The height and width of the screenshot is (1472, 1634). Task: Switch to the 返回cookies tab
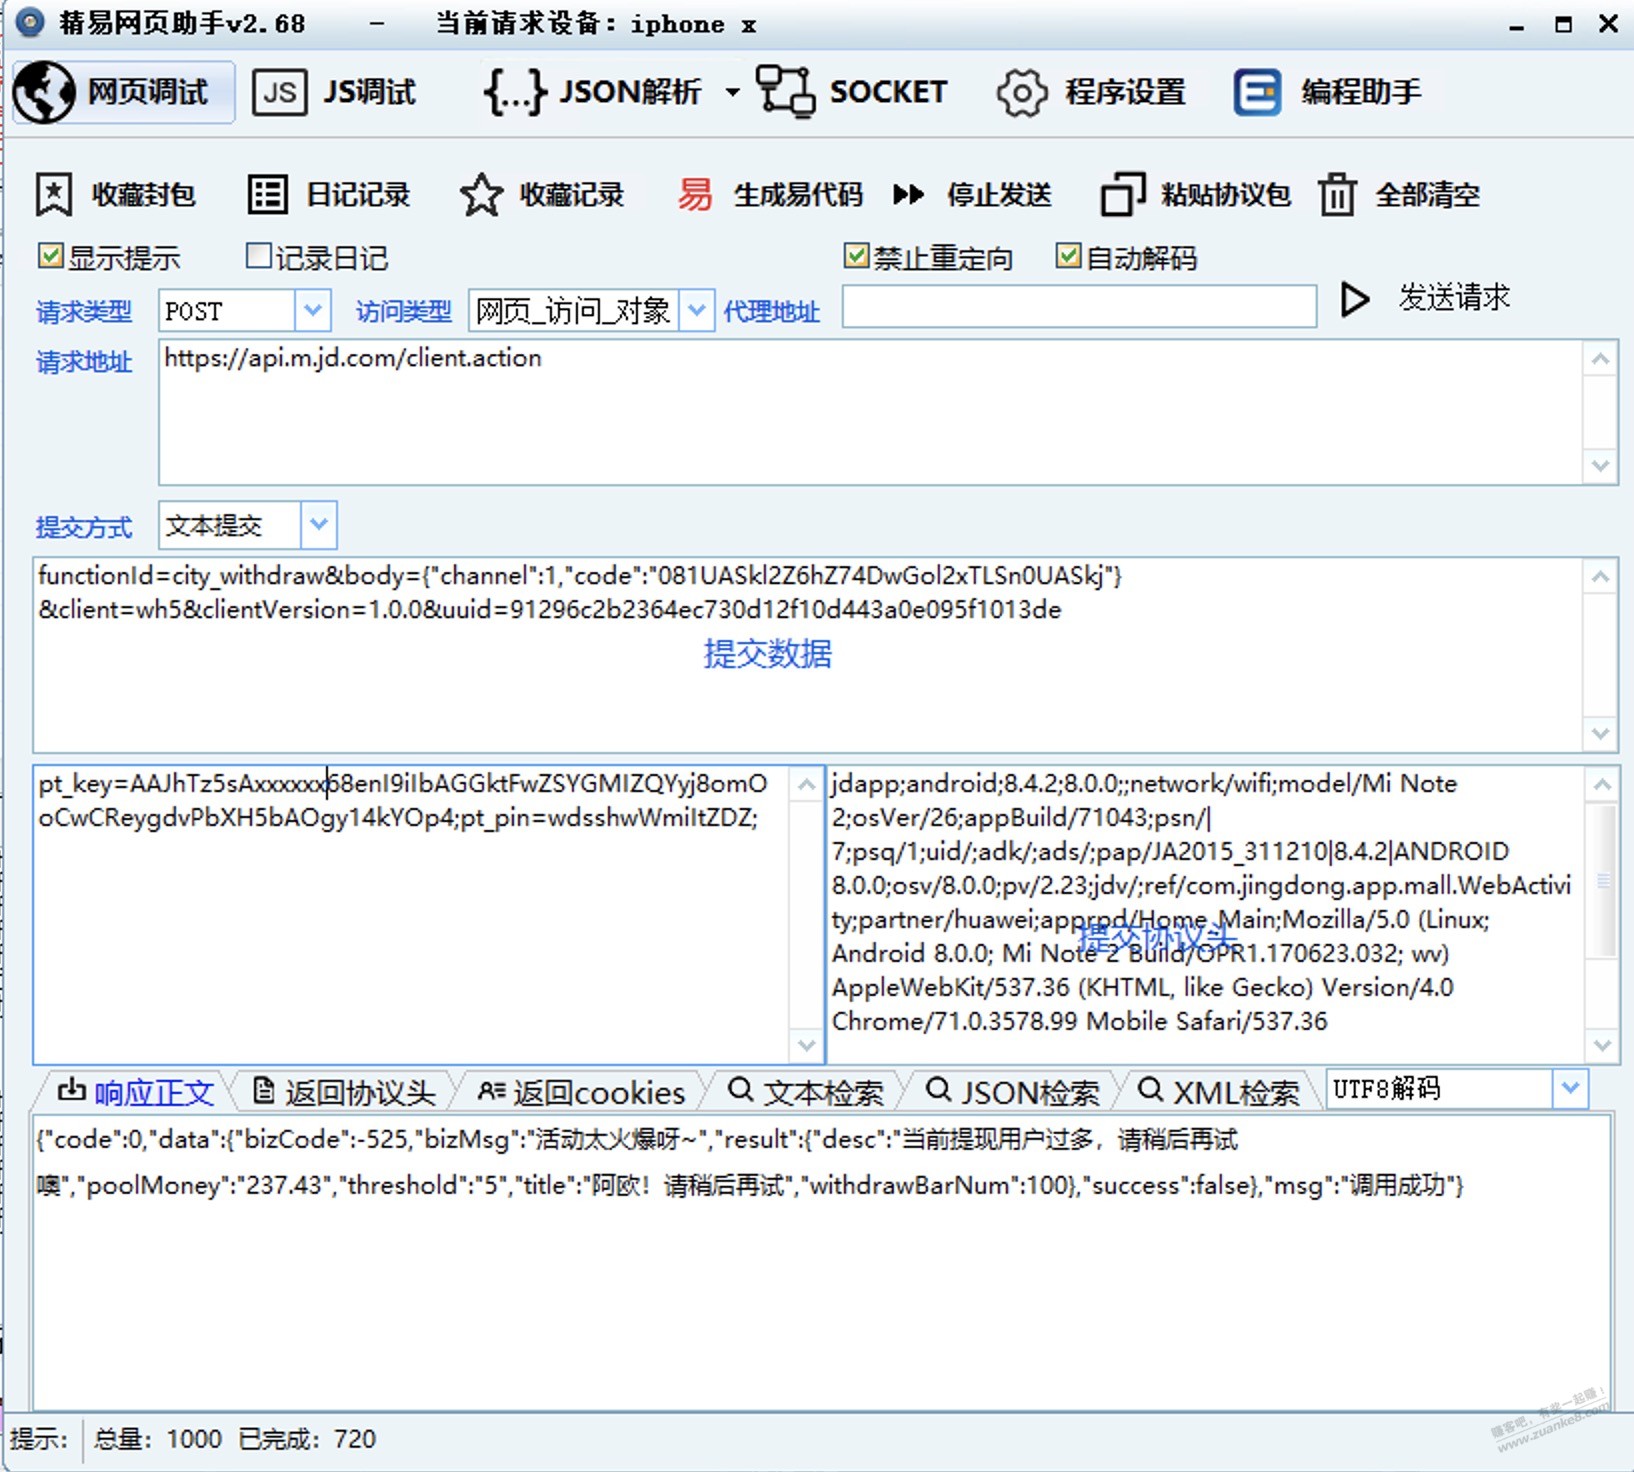pos(581,1091)
